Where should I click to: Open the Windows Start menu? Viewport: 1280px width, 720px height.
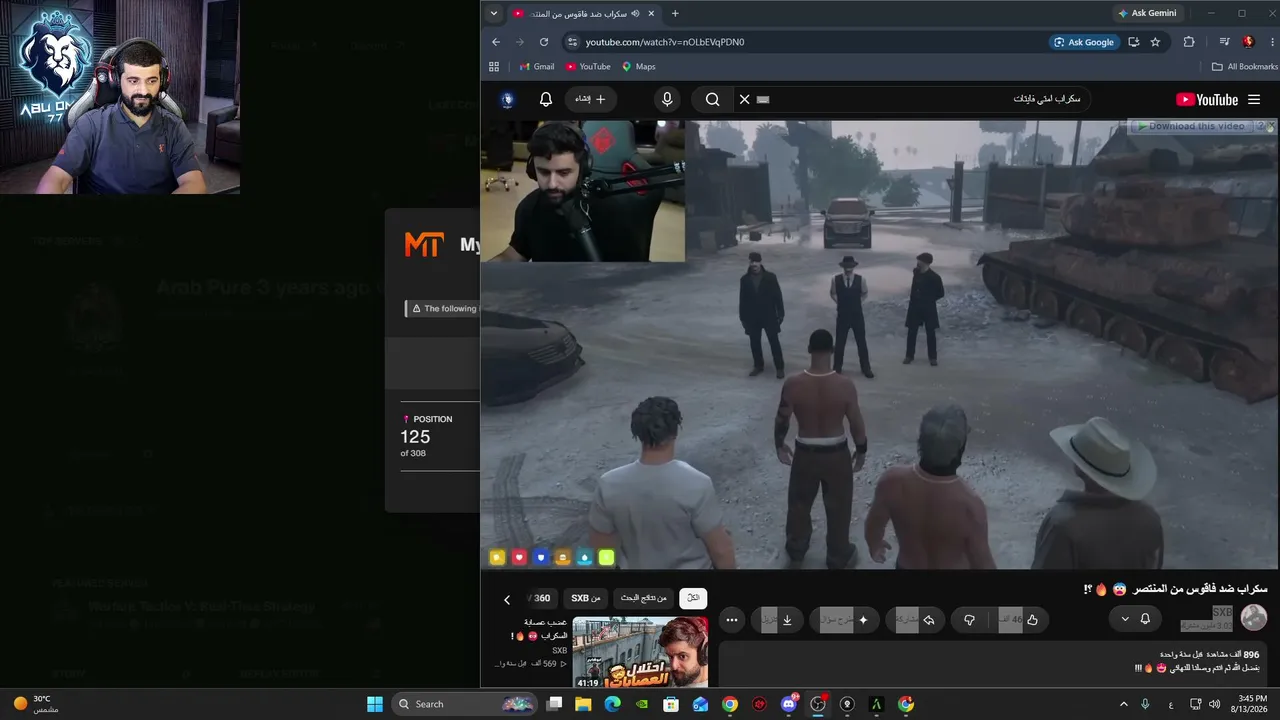375,704
